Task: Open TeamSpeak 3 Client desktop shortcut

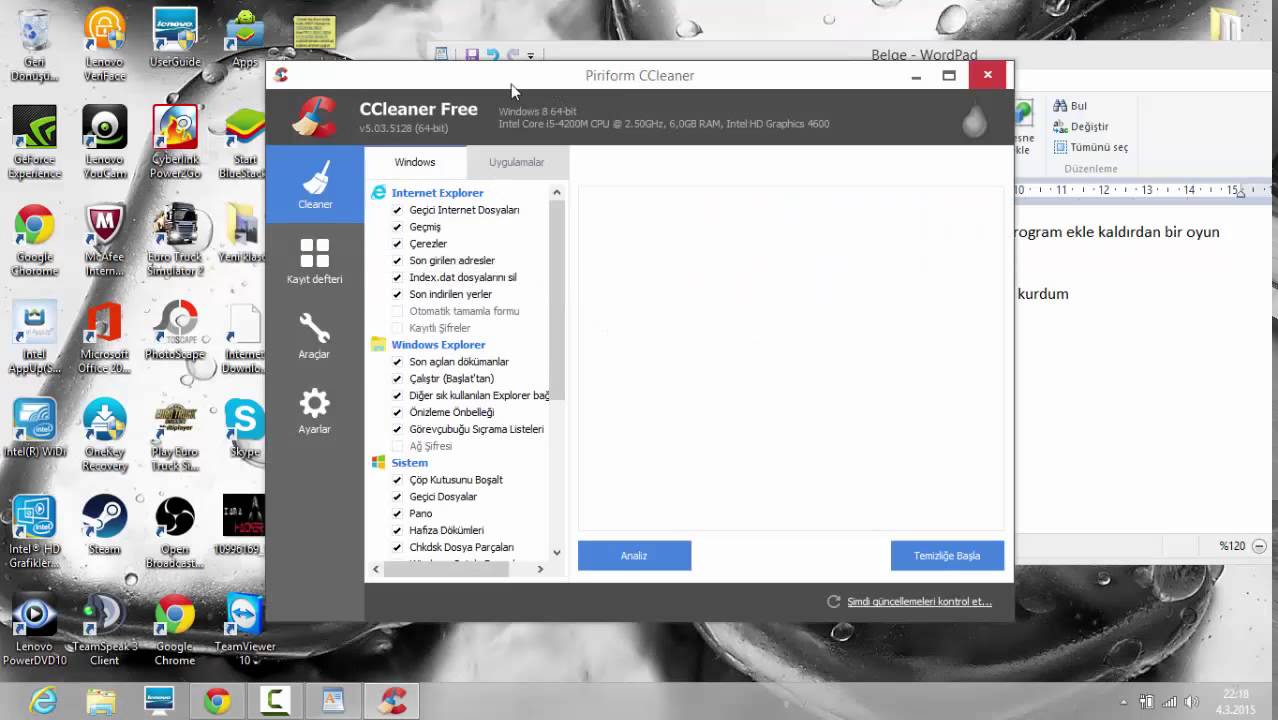Action: [x=105, y=630]
